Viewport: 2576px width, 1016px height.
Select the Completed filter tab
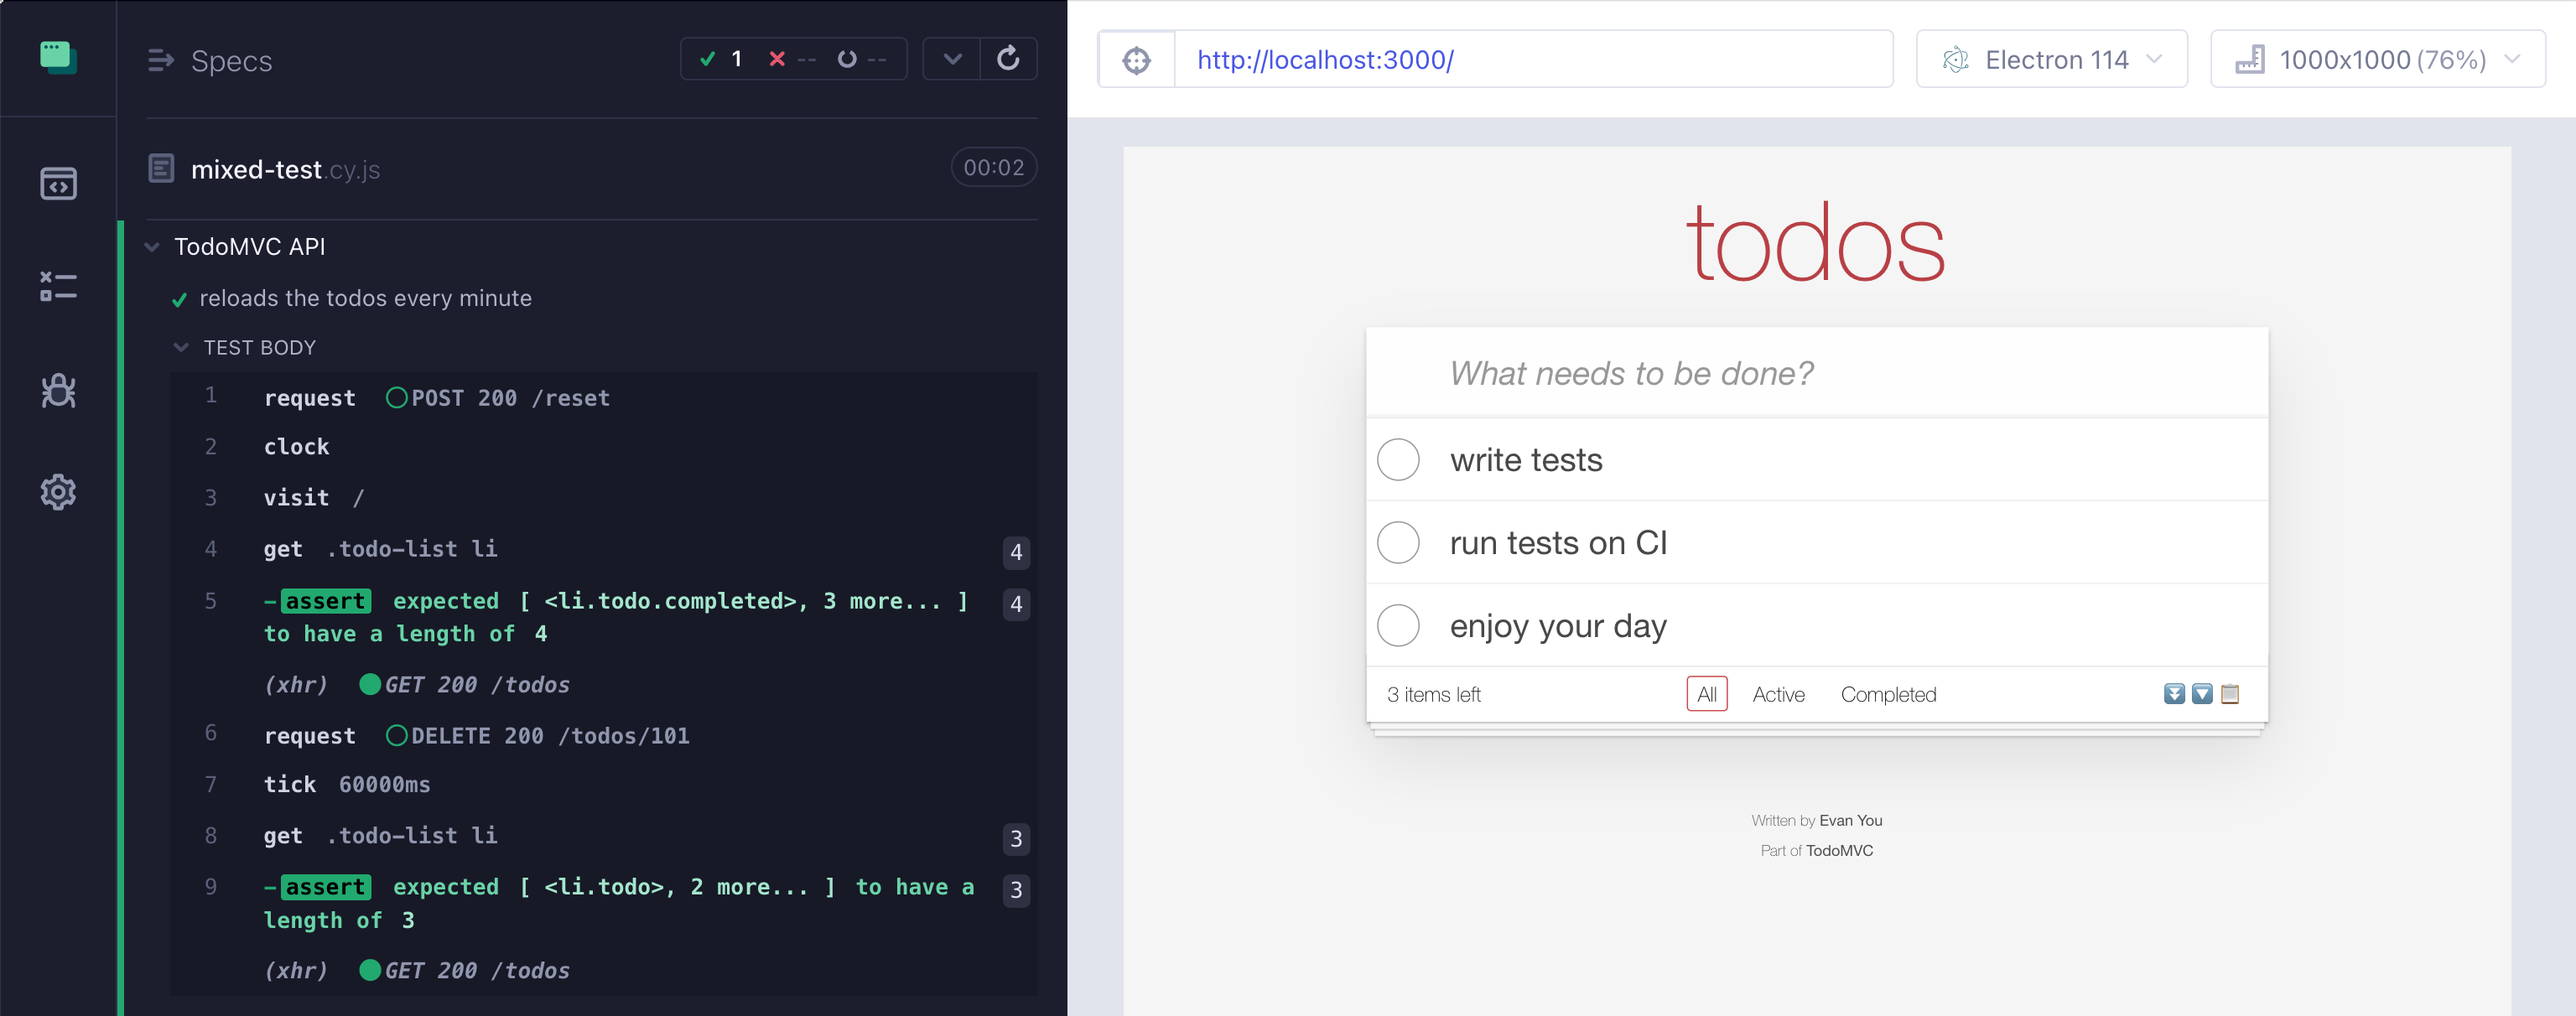point(1888,694)
